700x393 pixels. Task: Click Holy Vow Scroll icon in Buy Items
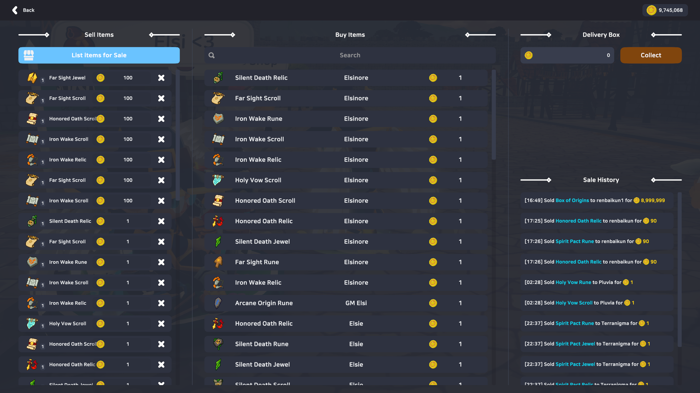click(x=218, y=180)
